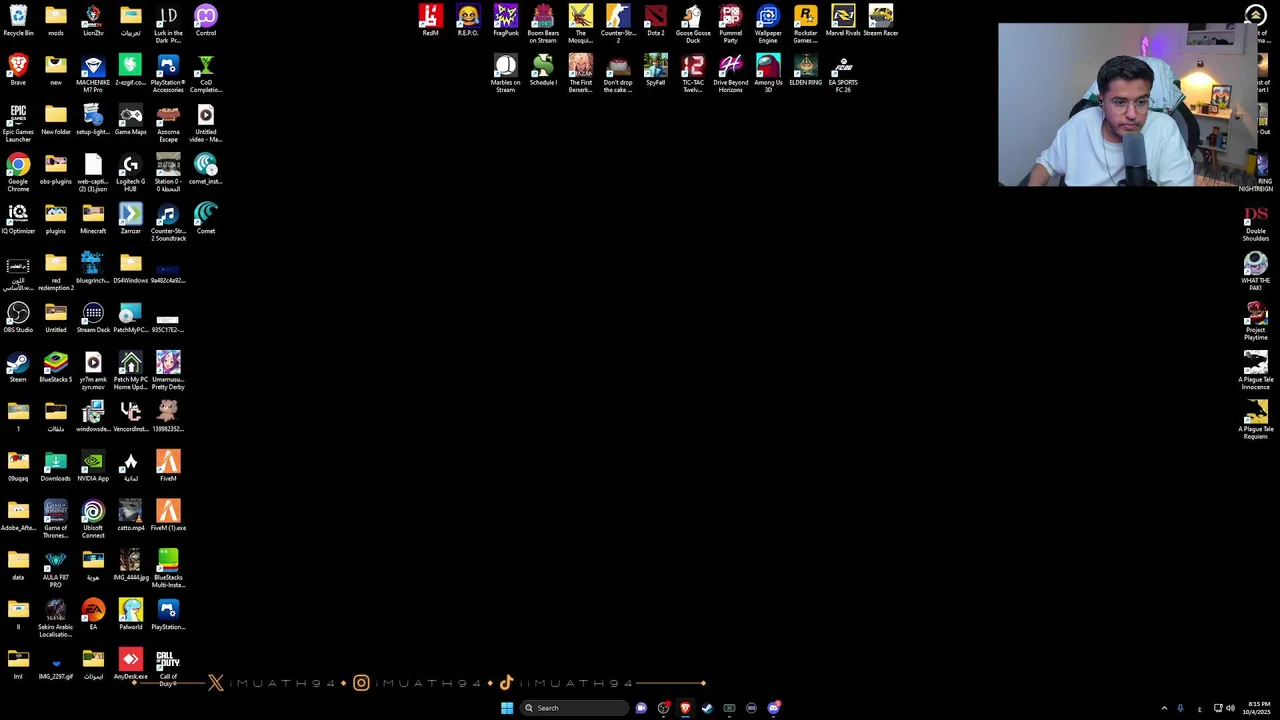The image size is (1280, 720).
Task: Open the taskbar clock and date
Action: [1258, 708]
